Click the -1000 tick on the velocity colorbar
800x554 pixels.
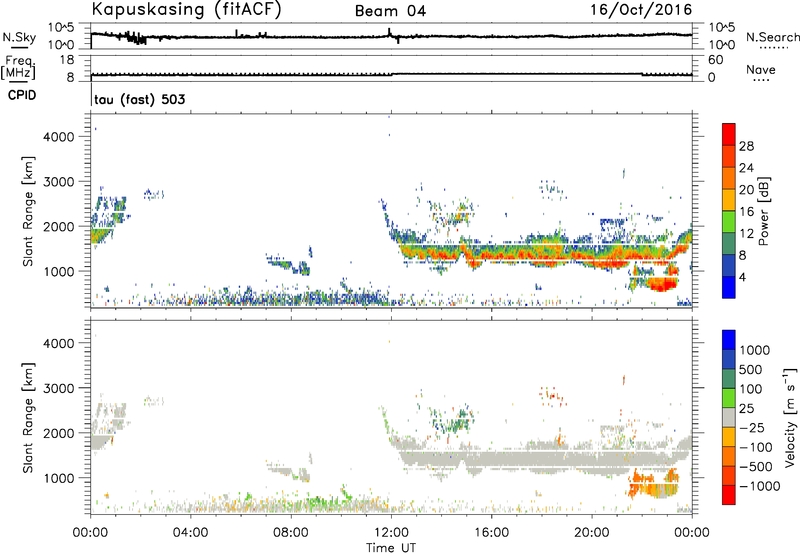pyautogui.click(x=759, y=486)
